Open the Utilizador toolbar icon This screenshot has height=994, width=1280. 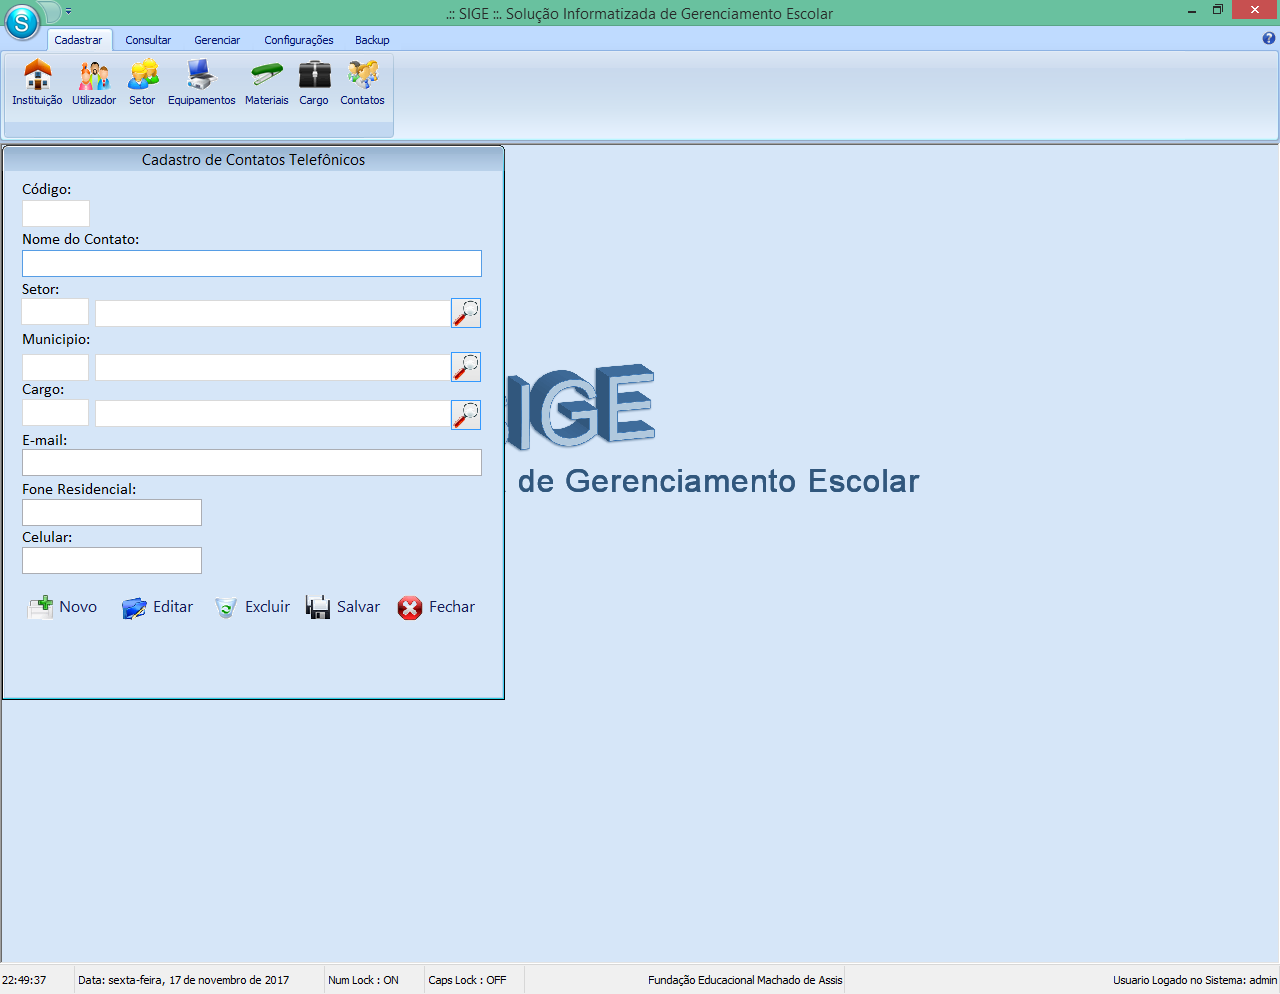coord(93,82)
